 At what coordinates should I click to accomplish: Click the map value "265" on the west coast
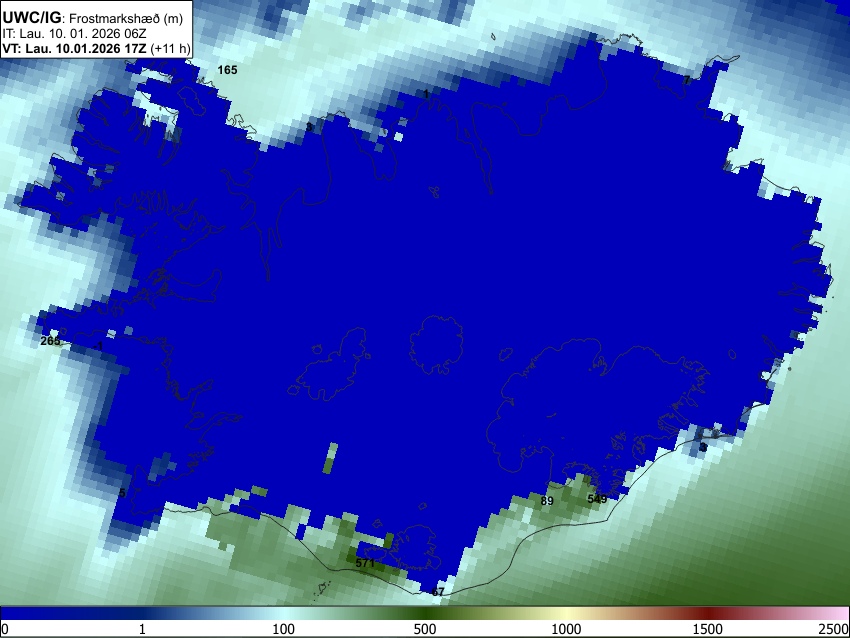pos(50,341)
